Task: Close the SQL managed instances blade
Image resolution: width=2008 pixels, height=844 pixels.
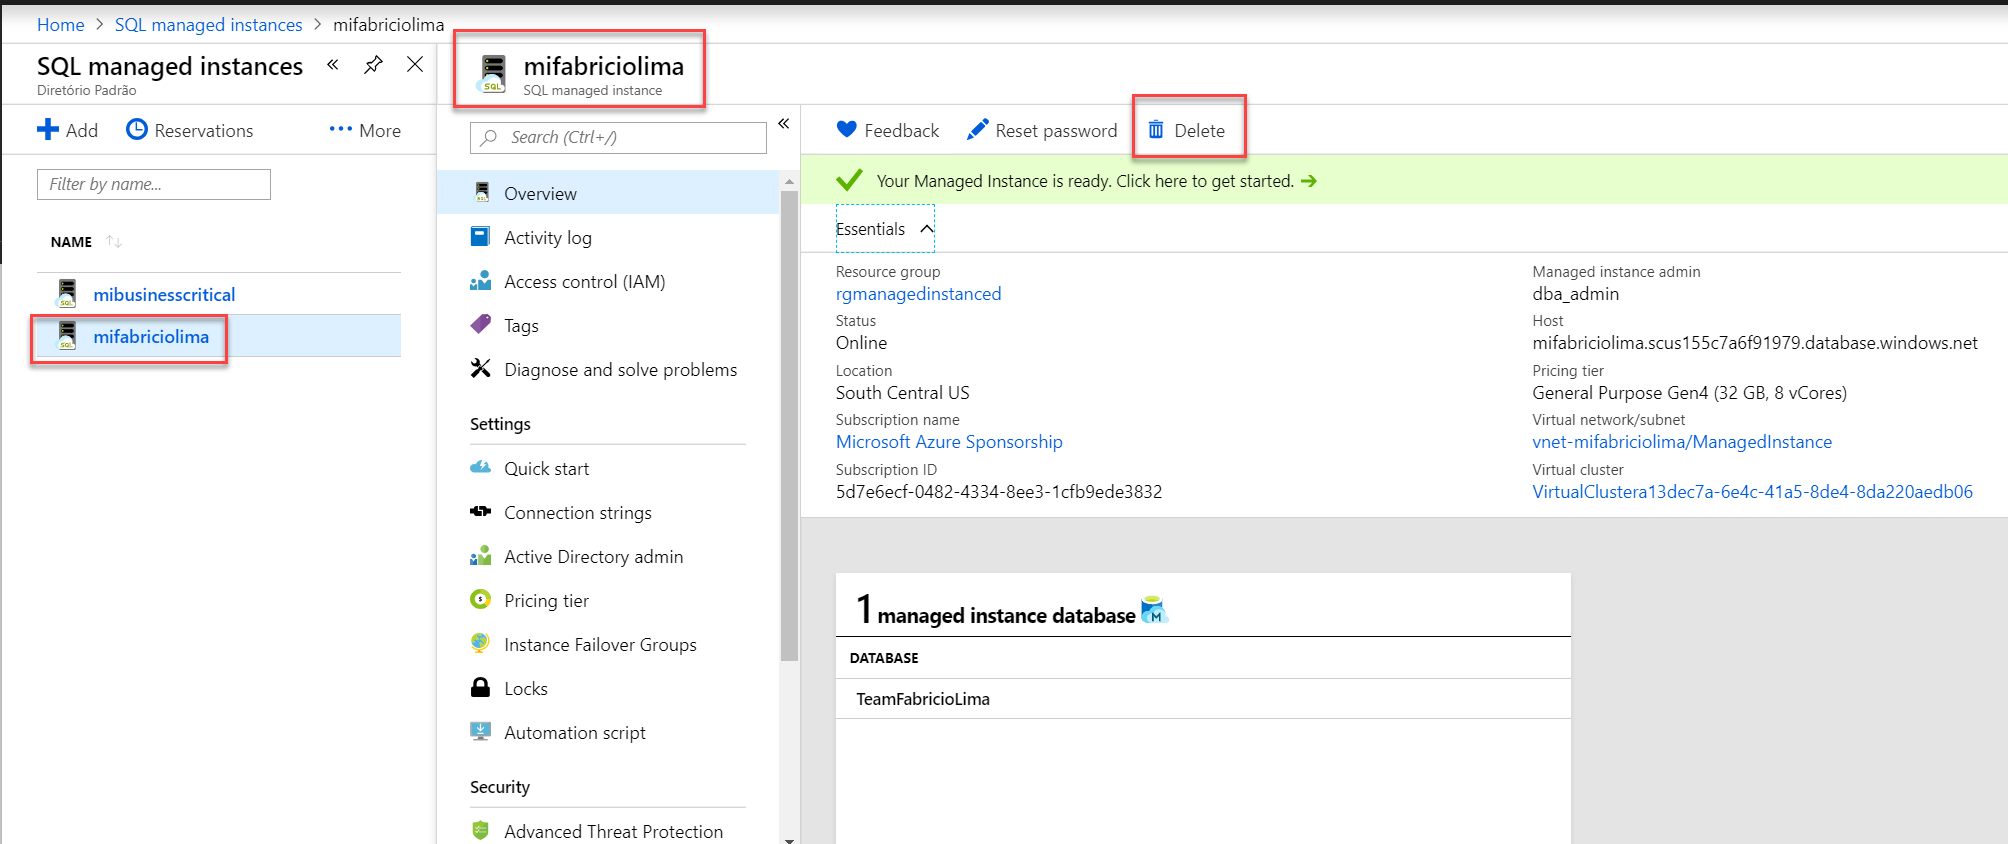Action: pyautogui.click(x=415, y=65)
